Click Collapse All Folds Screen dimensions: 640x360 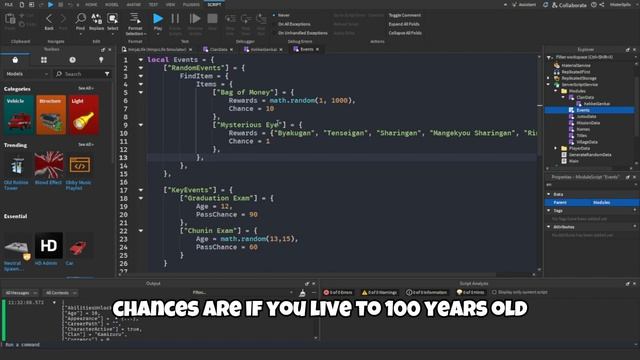click(x=405, y=33)
